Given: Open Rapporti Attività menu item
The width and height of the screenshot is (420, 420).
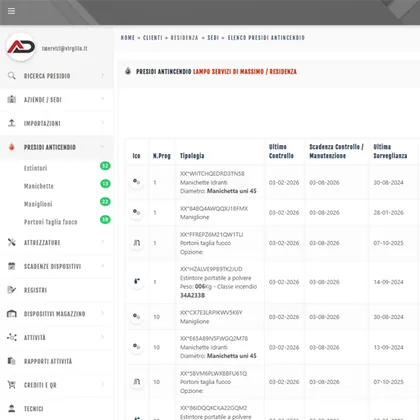Looking at the screenshot, I should click(x=48, y=361).
